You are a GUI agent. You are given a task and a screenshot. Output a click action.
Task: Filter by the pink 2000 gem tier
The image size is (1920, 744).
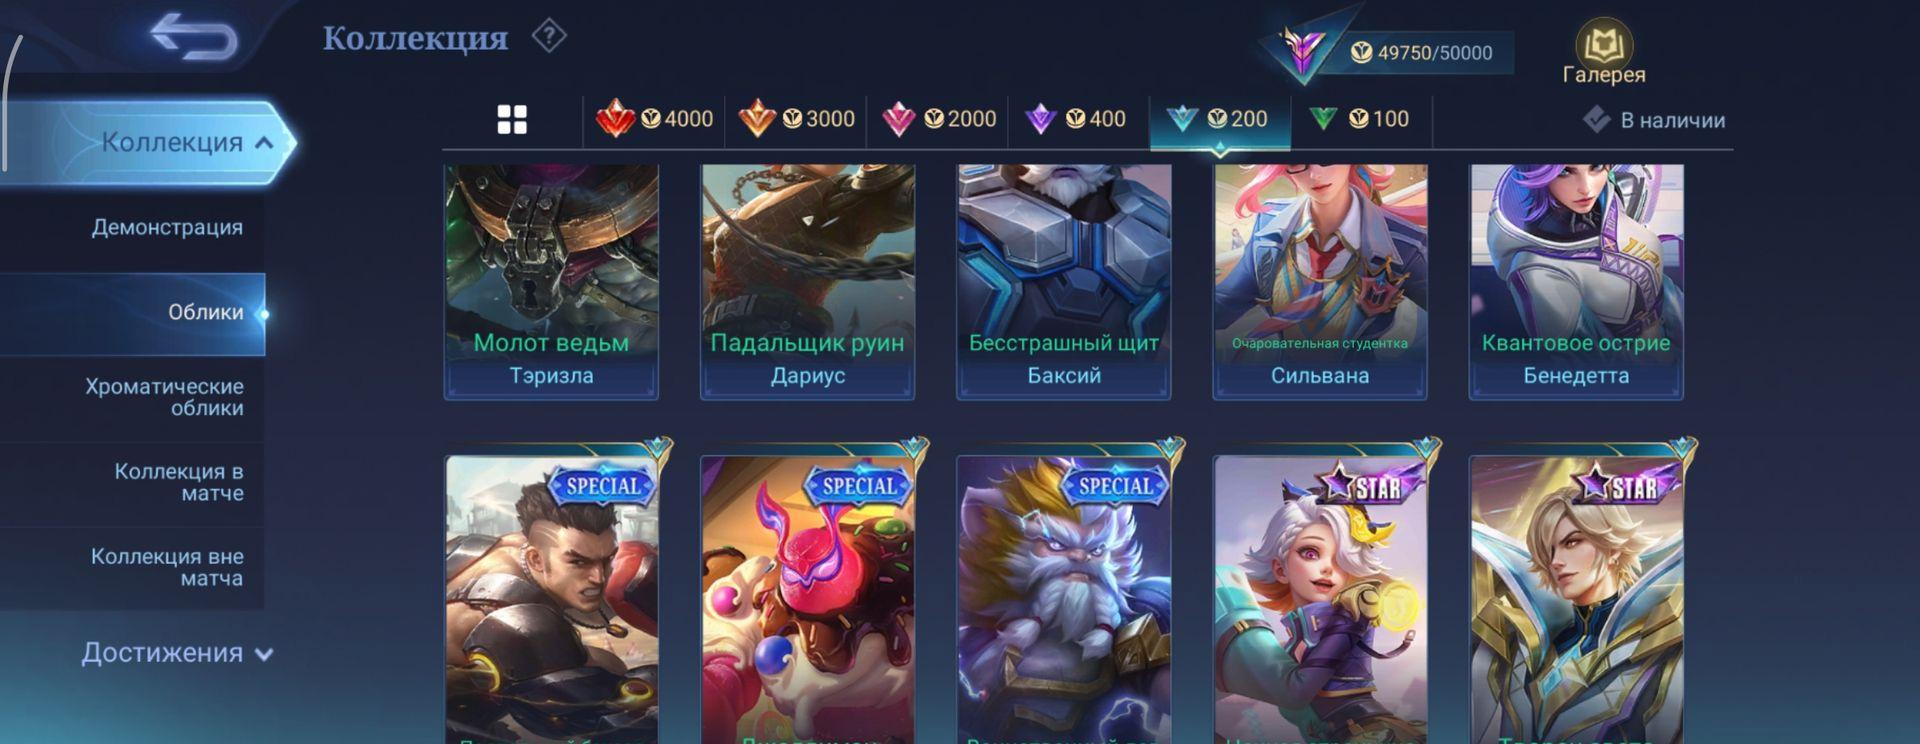tap(938, 120)
